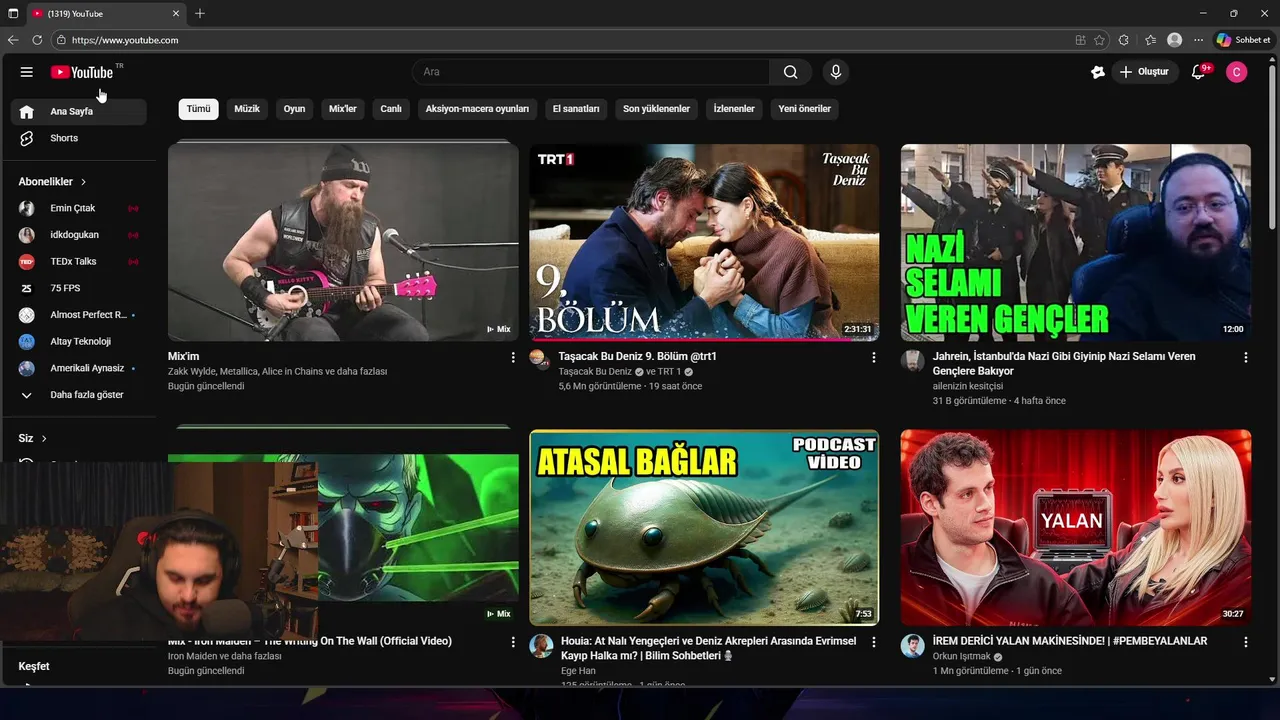Select the Tümü filter chip
This screenshot has width=1280, height=720.
(199, 109)
